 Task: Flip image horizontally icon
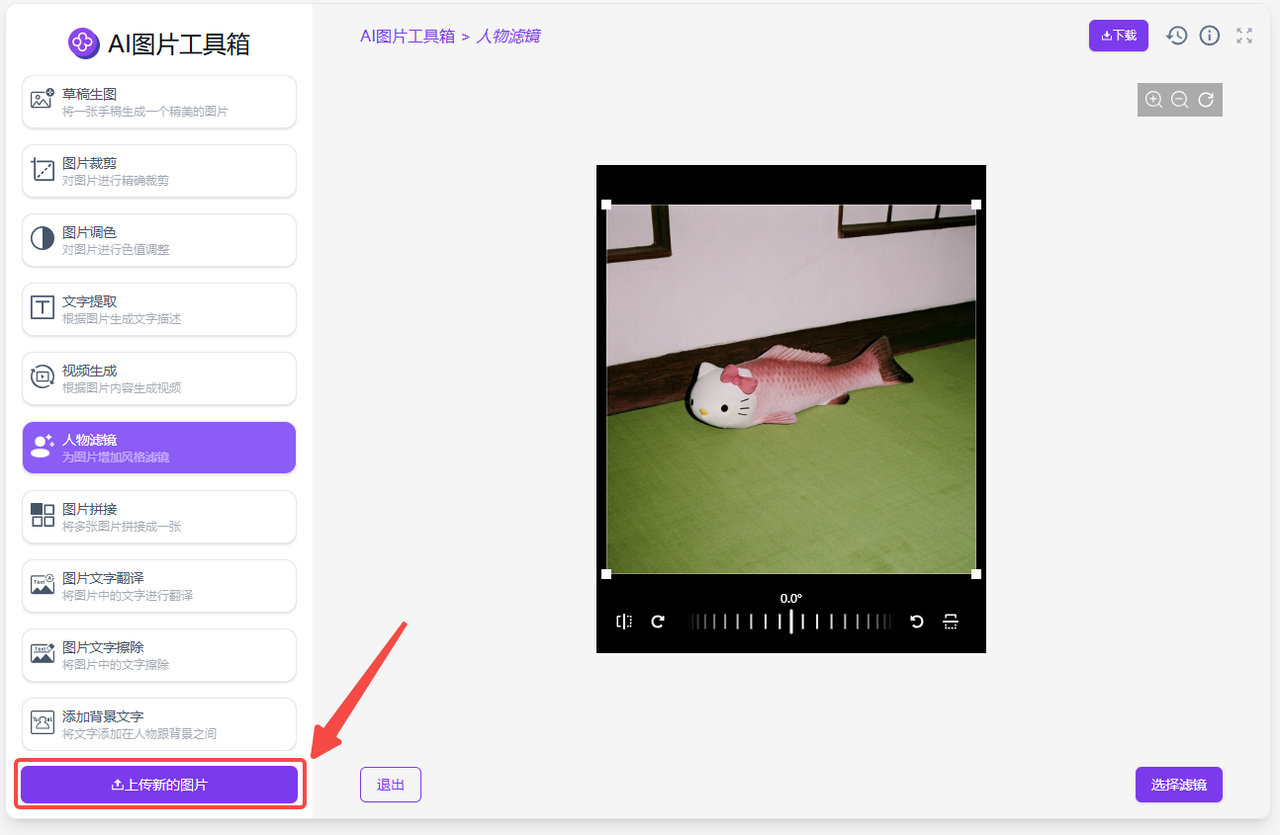click(624, 621)
